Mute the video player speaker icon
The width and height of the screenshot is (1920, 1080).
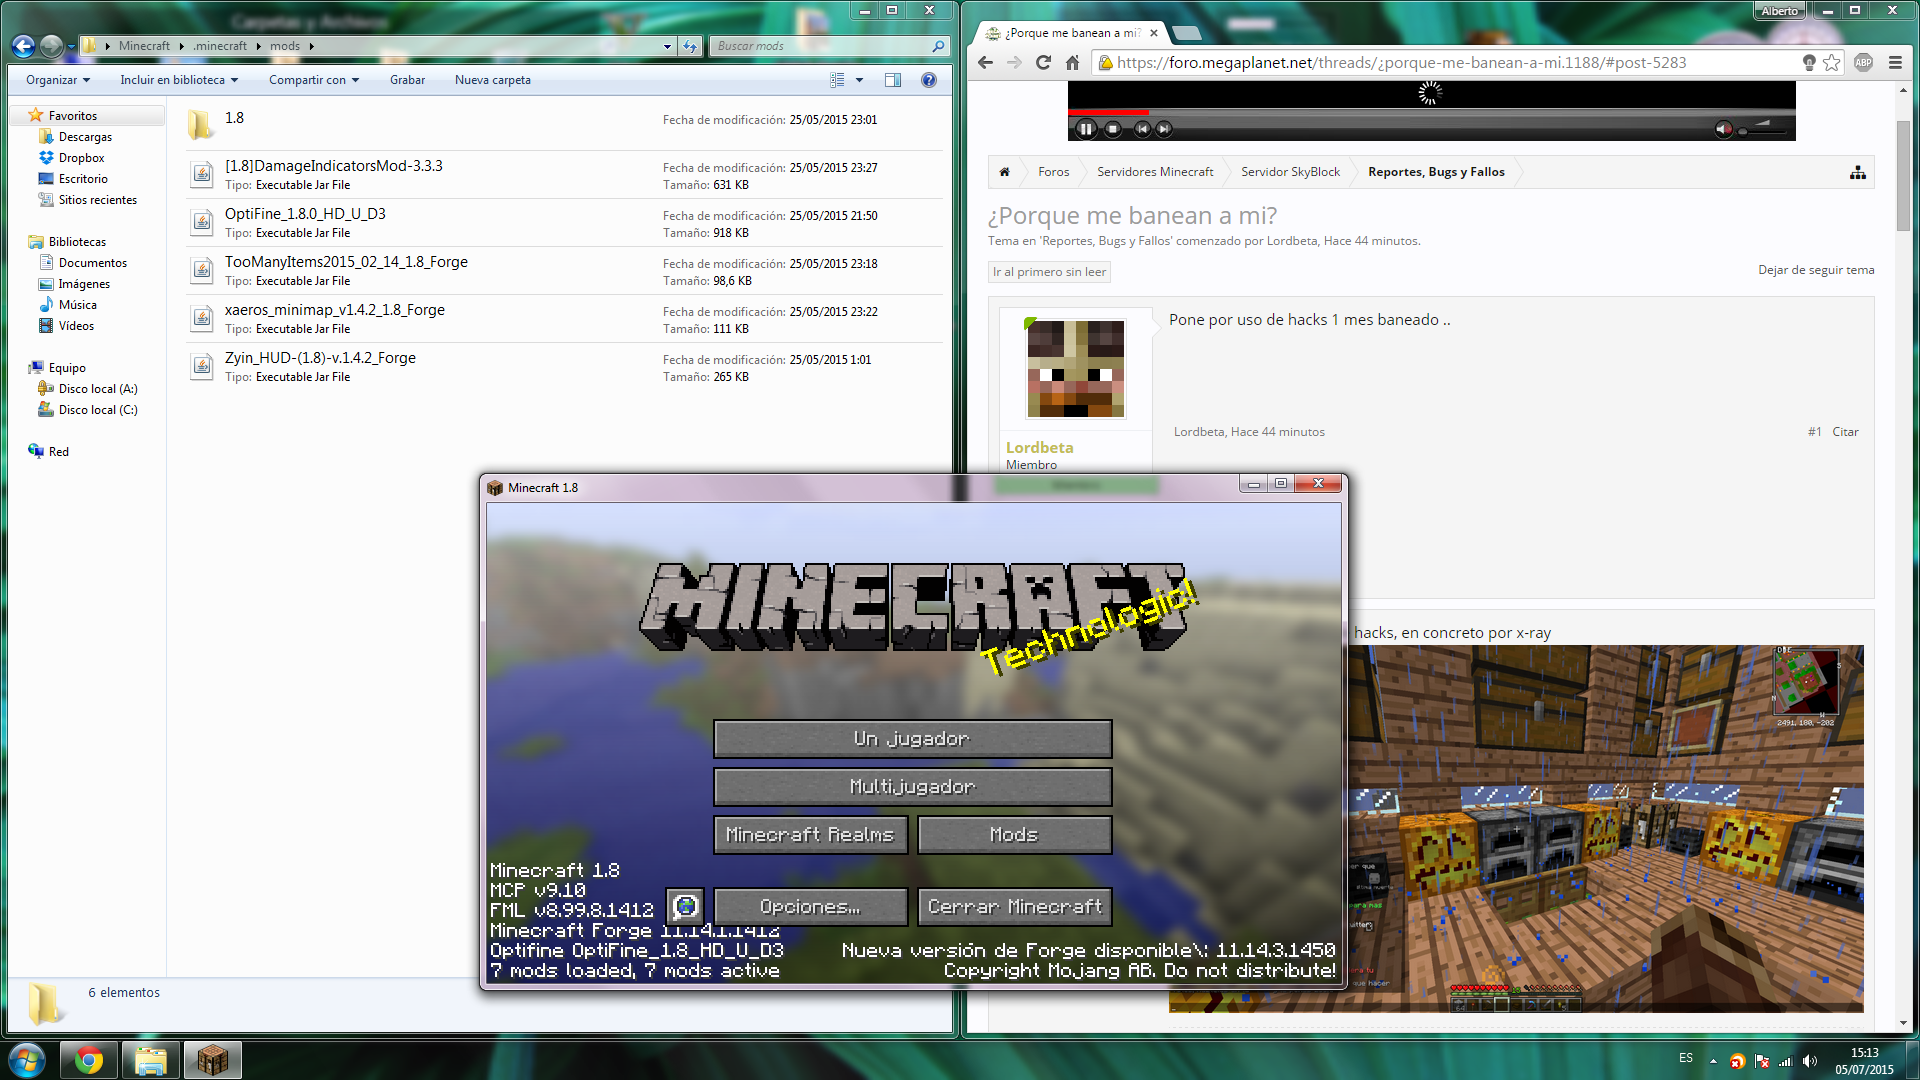(x=1723, y=129)
